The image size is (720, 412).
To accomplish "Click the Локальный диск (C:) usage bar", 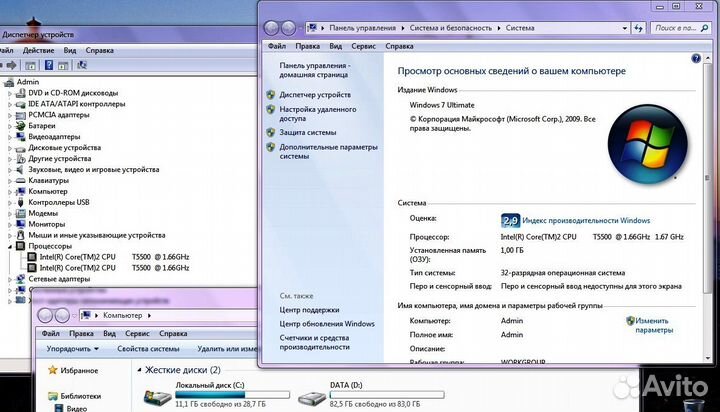I will tap(232, 395).
